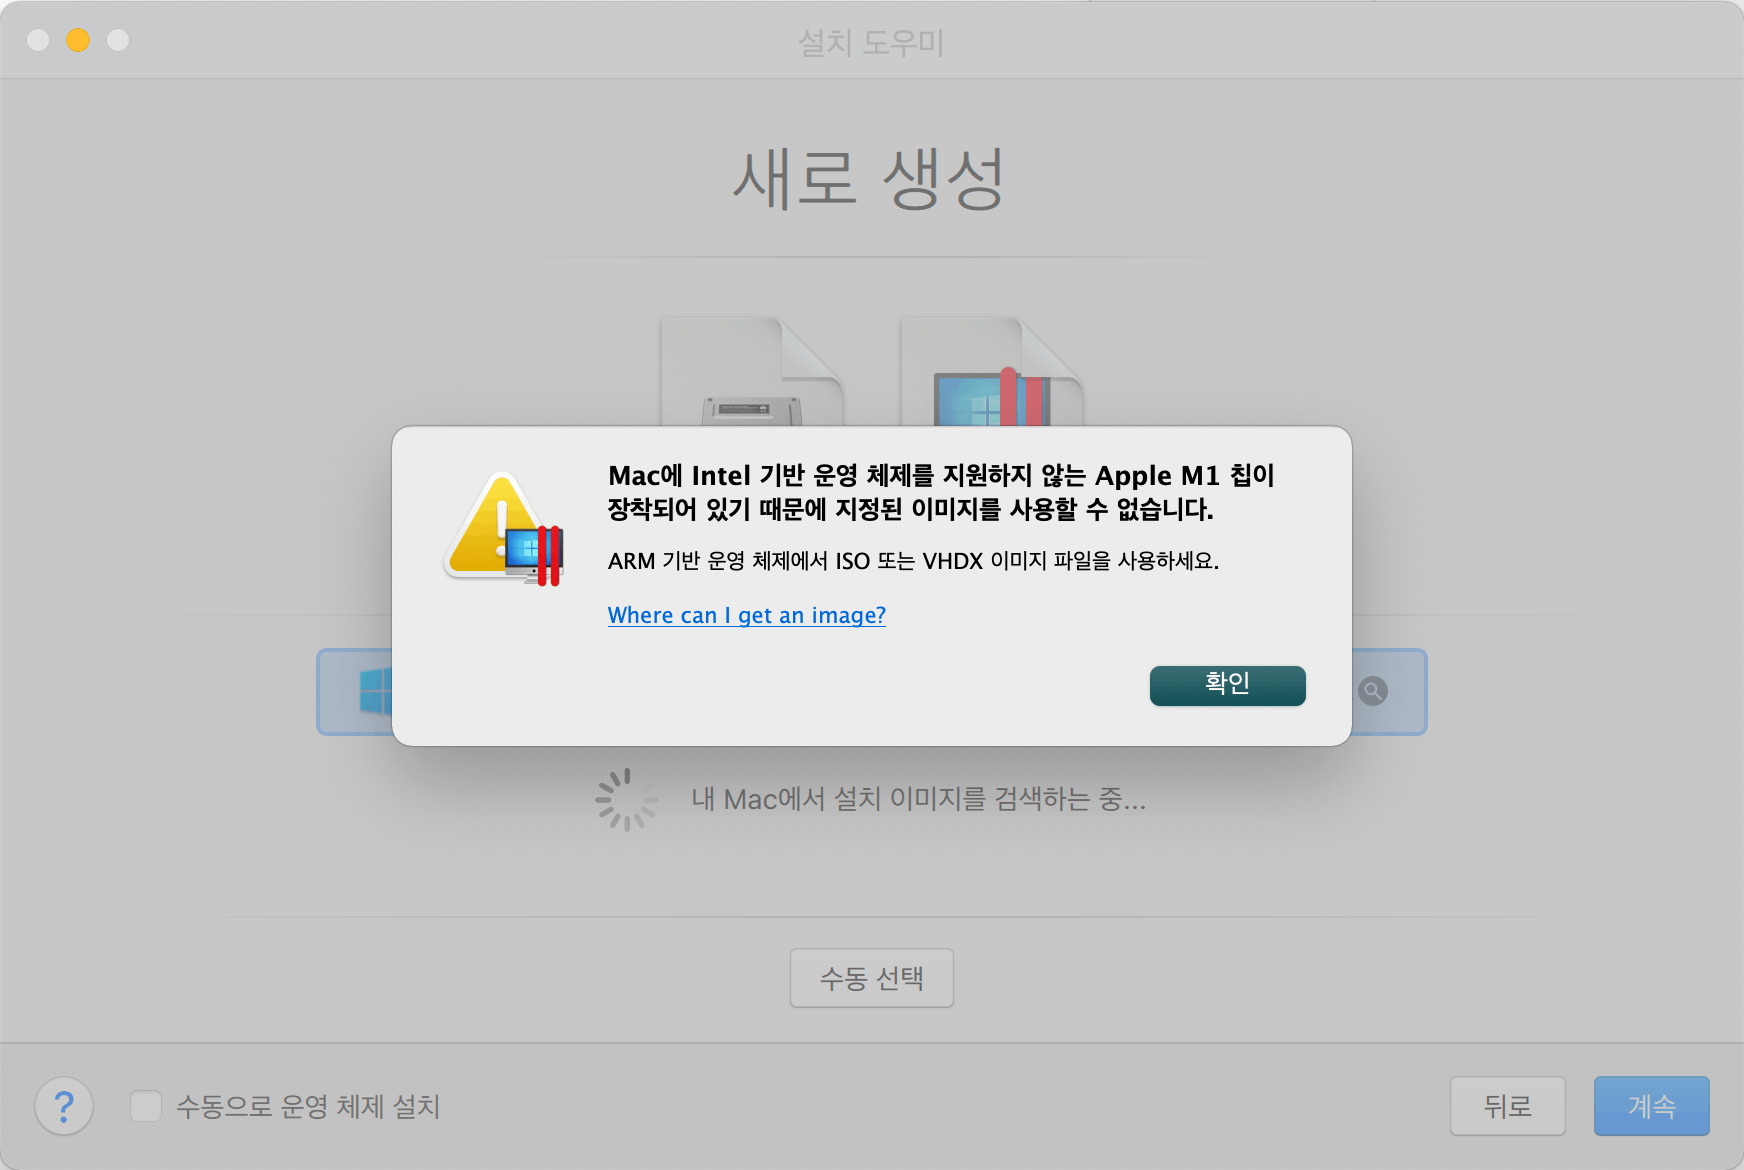This screenshot has width=1744, height=1170.
Task: Click the 뒤로 button
Action: [1507, 1106]
